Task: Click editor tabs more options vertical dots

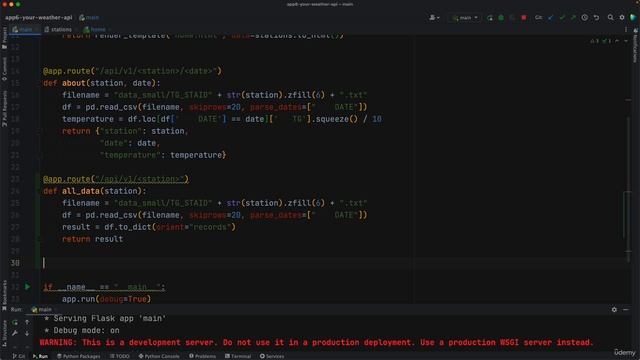Action: pyautogui.click(x=626, y=29)
